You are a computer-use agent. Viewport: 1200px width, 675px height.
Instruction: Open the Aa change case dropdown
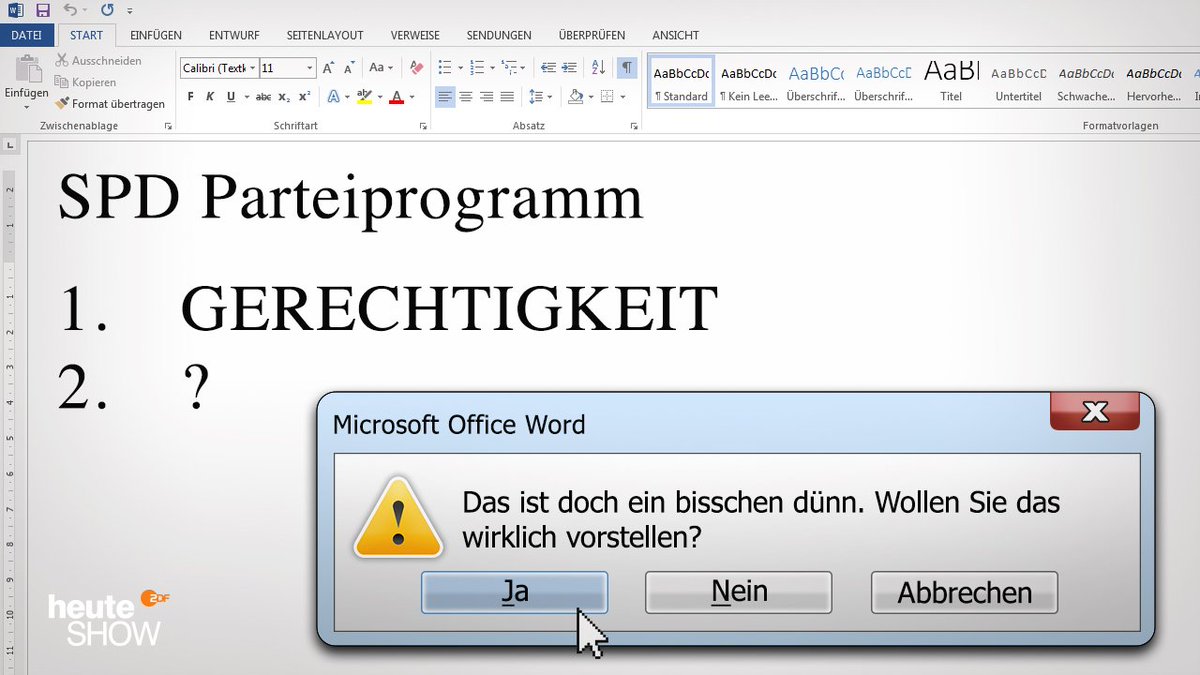pos(381,68)
